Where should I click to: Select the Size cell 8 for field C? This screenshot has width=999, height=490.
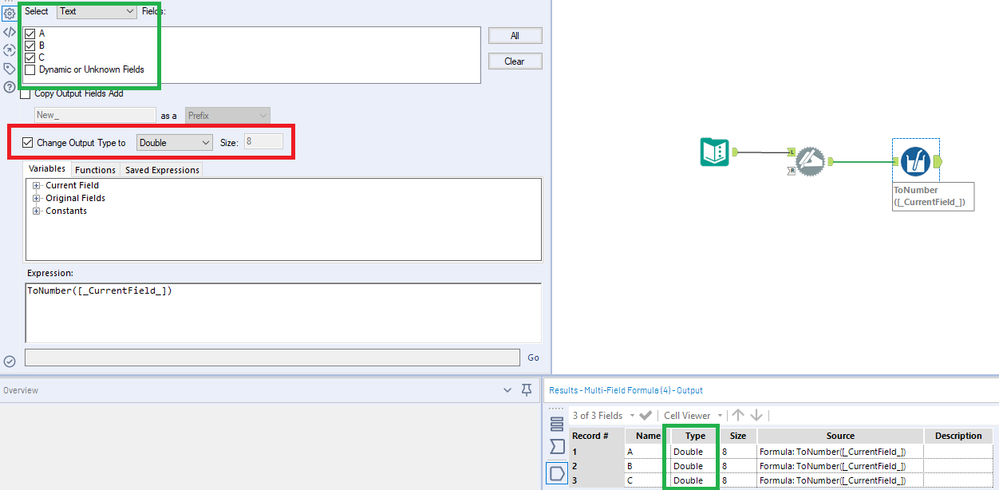click(738, 480)
